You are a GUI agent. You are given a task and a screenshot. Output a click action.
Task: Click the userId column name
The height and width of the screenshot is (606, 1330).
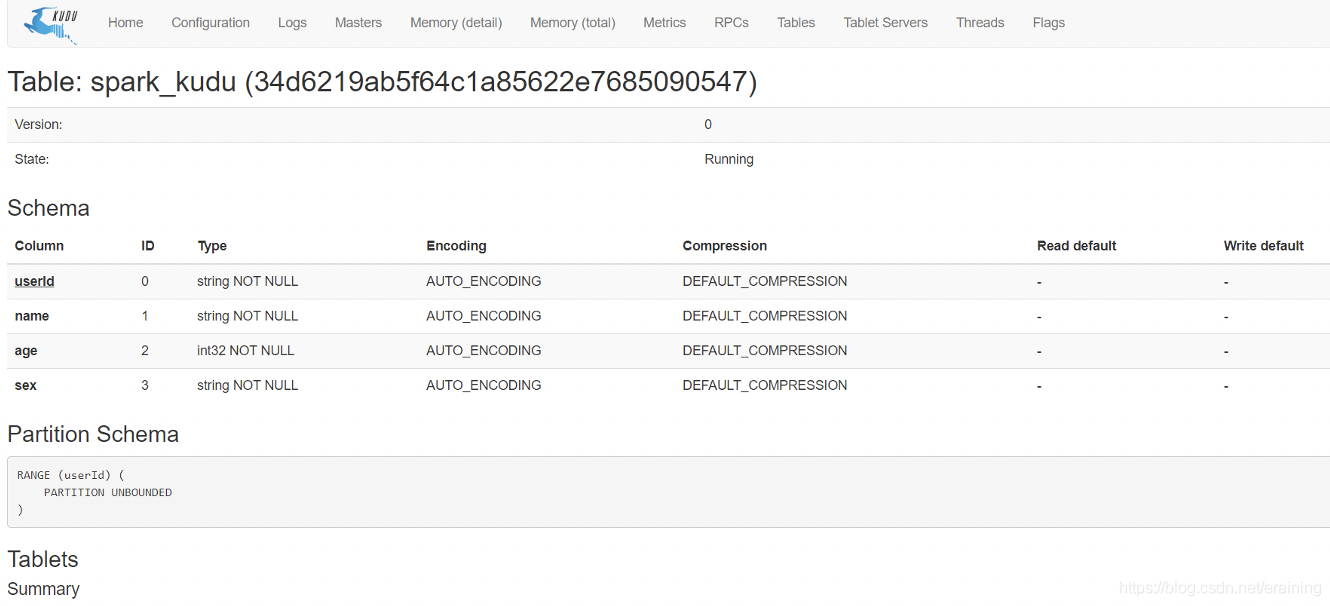[34, 281]
